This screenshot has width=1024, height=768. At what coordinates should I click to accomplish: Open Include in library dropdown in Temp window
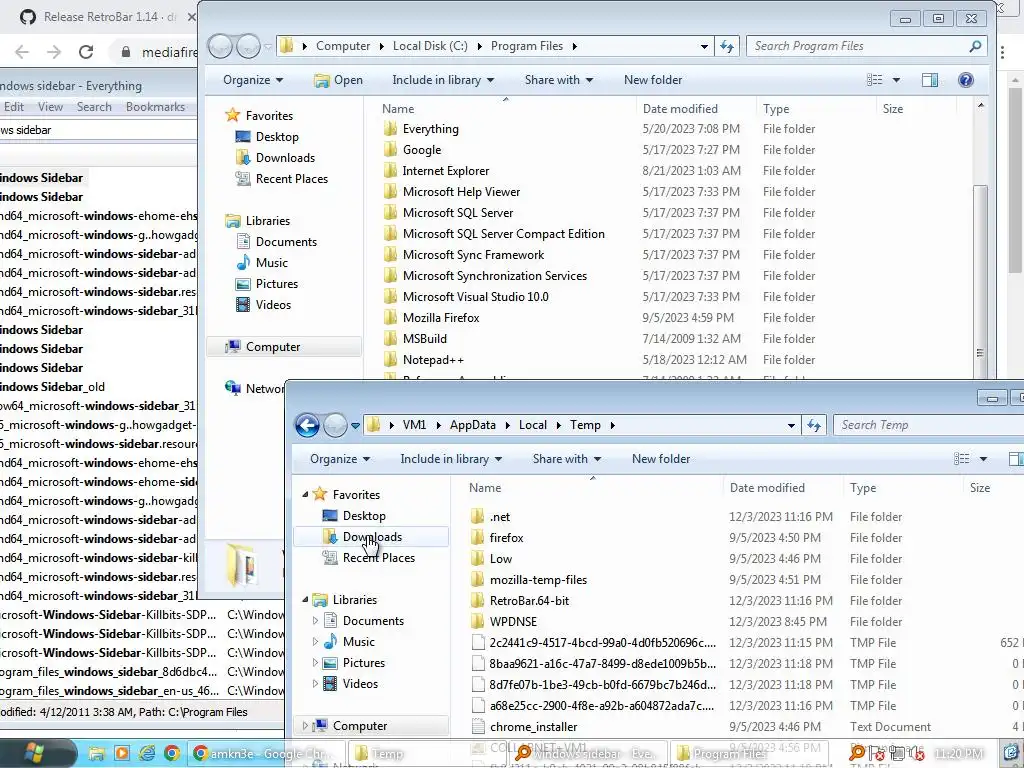[x=451, y=459]
